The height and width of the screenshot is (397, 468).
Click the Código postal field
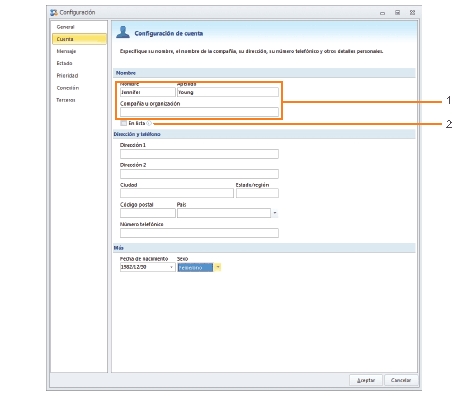click(x=148, y=213)
